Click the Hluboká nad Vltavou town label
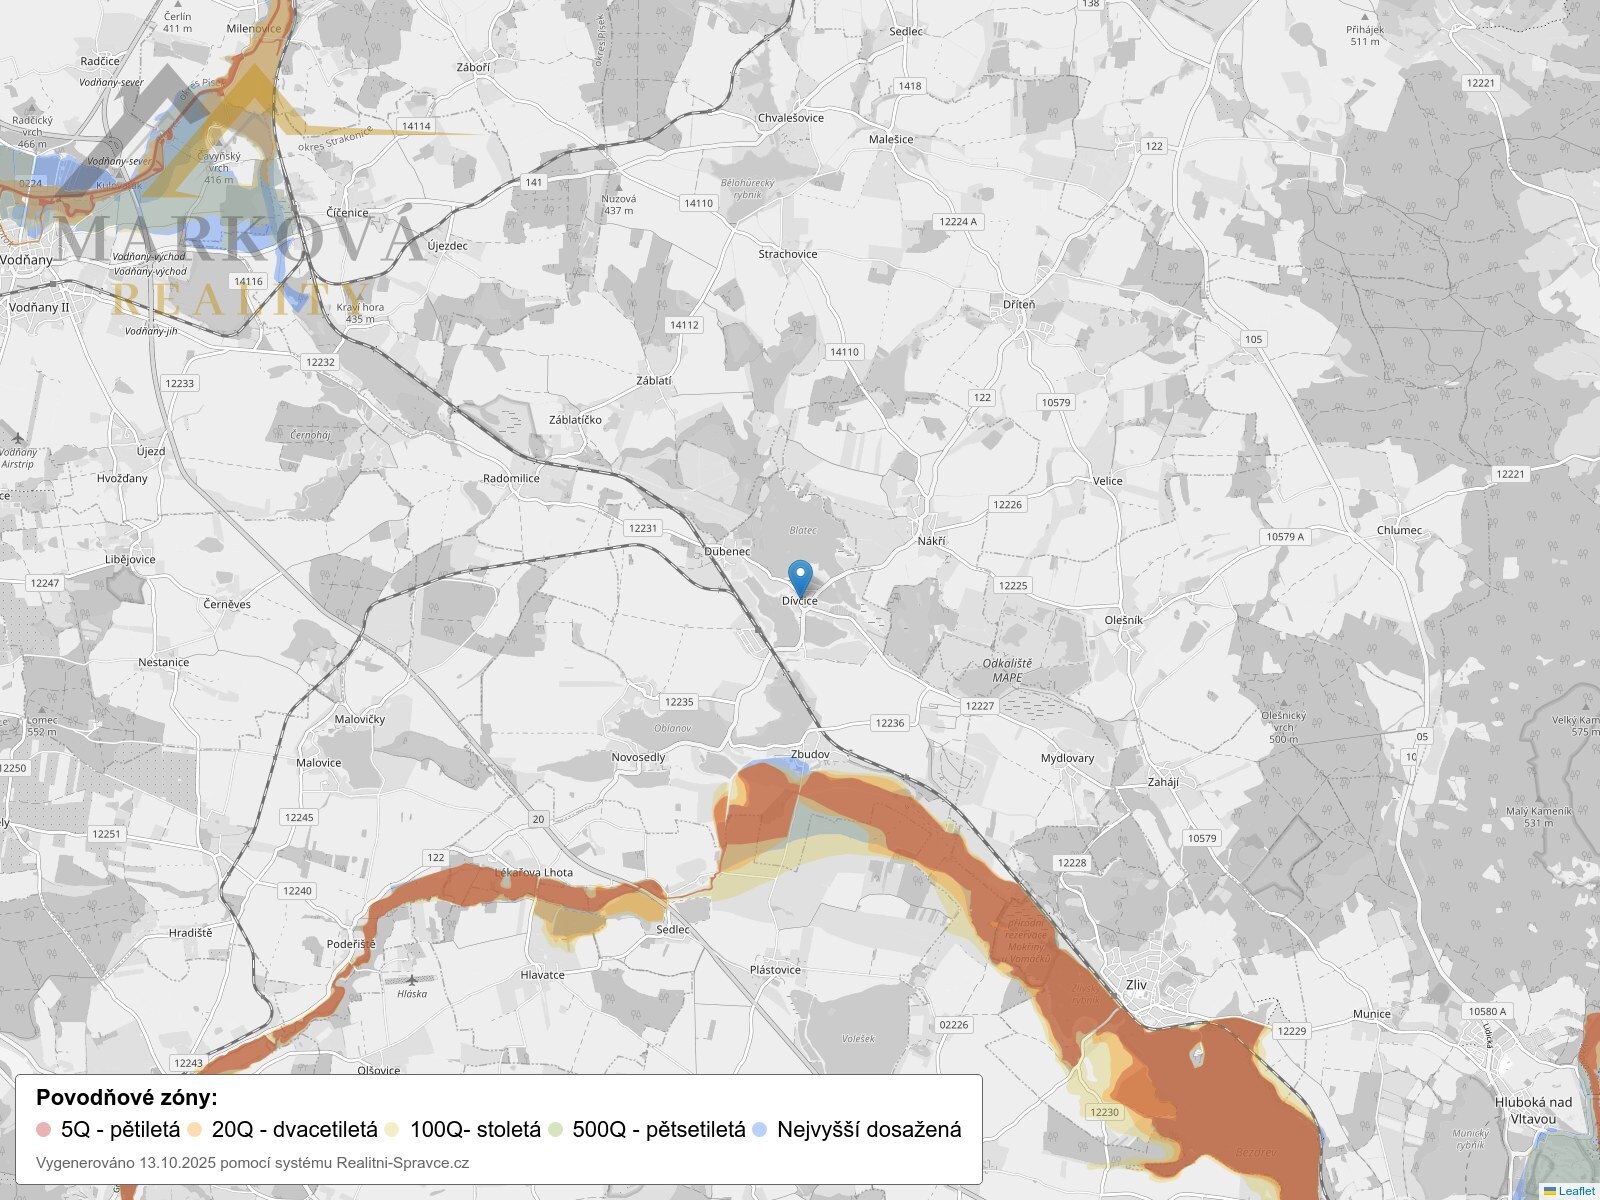The width and height of the screenshot is (1600, 1200). pos(1533,1110)
